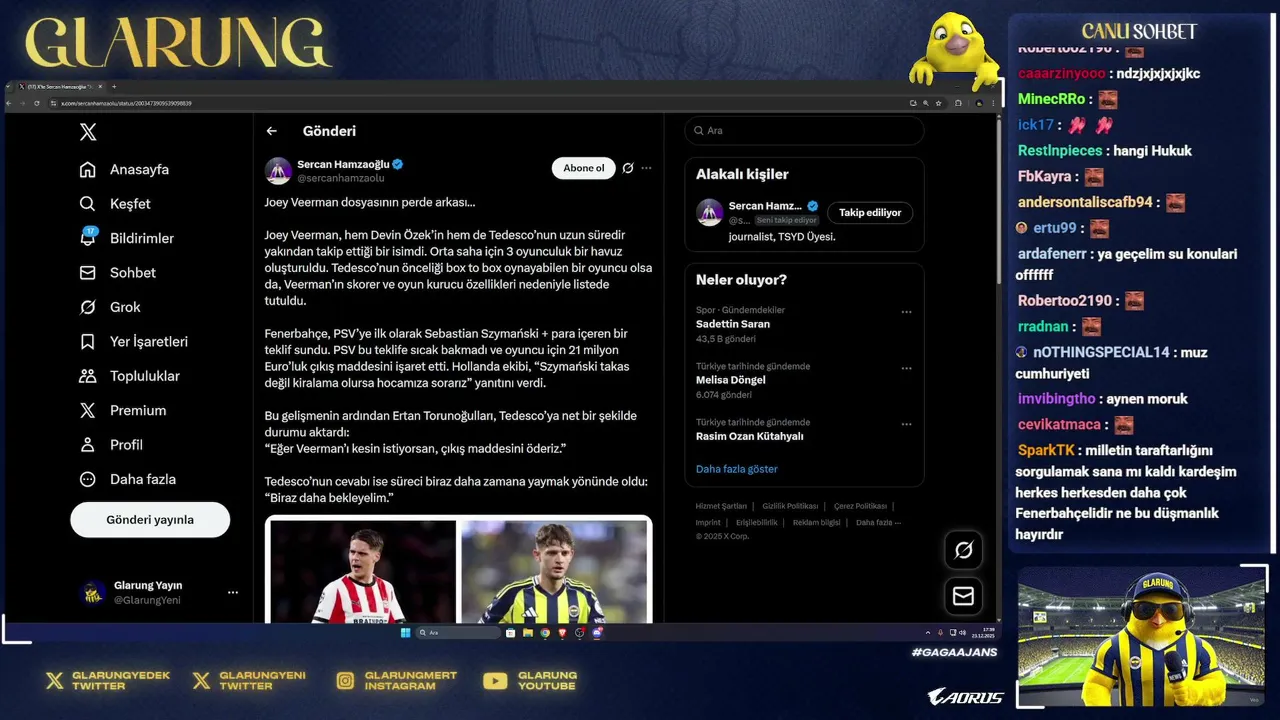This screenshot has width=1280, height=720.
Task: Open Sohbet messages
Action: pyautogui.click(x=118, y=273)
